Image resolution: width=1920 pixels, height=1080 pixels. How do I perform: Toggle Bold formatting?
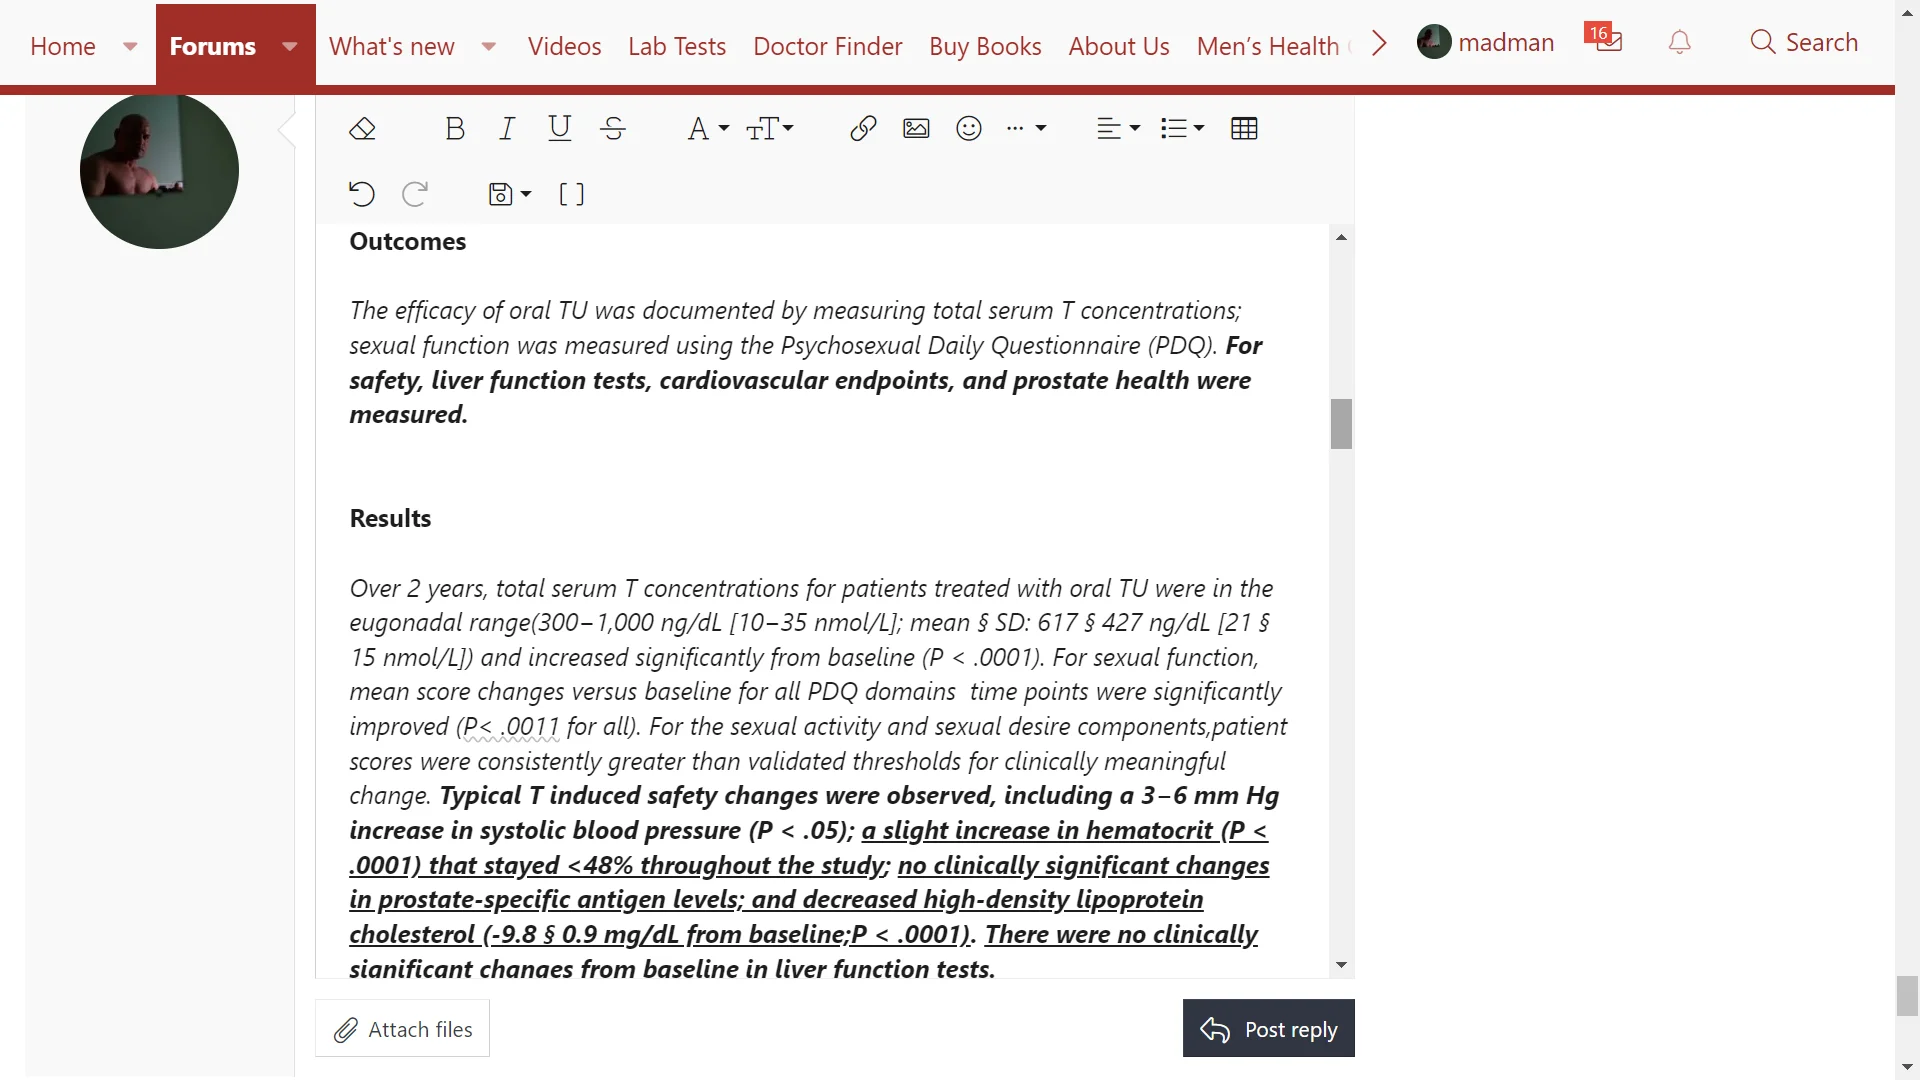pyautogui.click(x=455, y=129)
